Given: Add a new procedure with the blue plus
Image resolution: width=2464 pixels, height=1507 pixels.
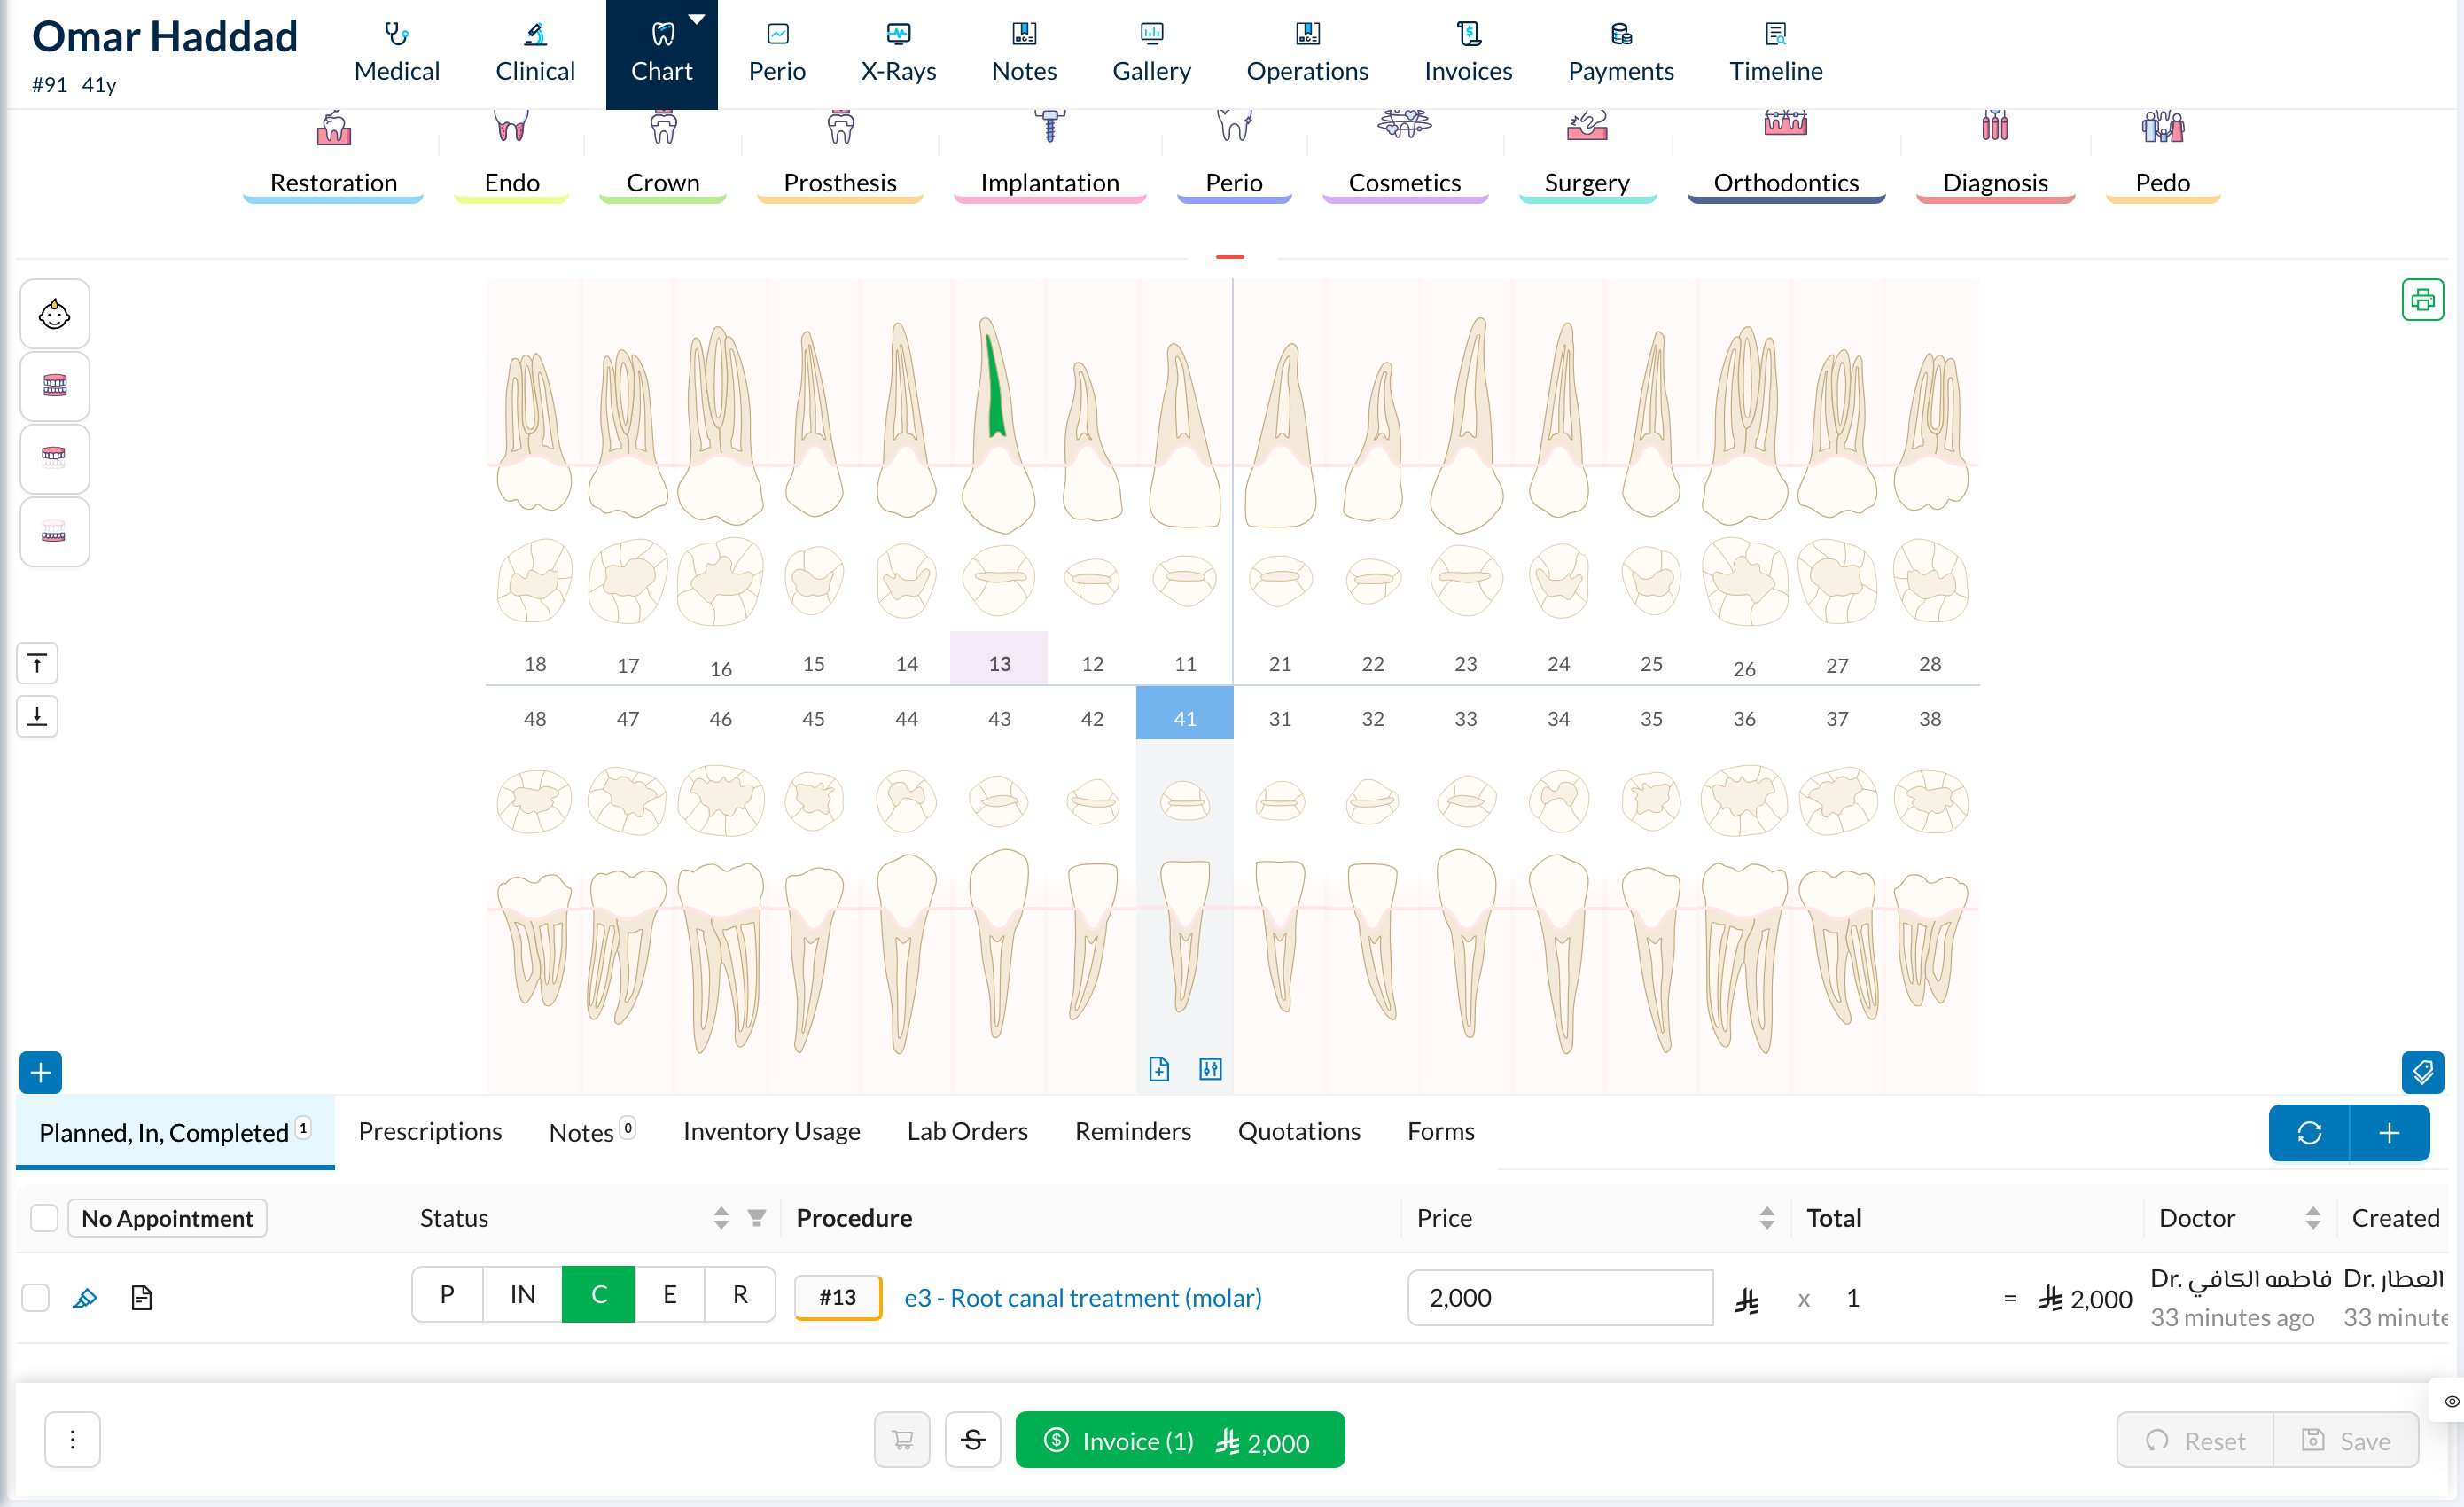Looking at the screenshot, I should pyautogui.click(x=2389, y=1133).
